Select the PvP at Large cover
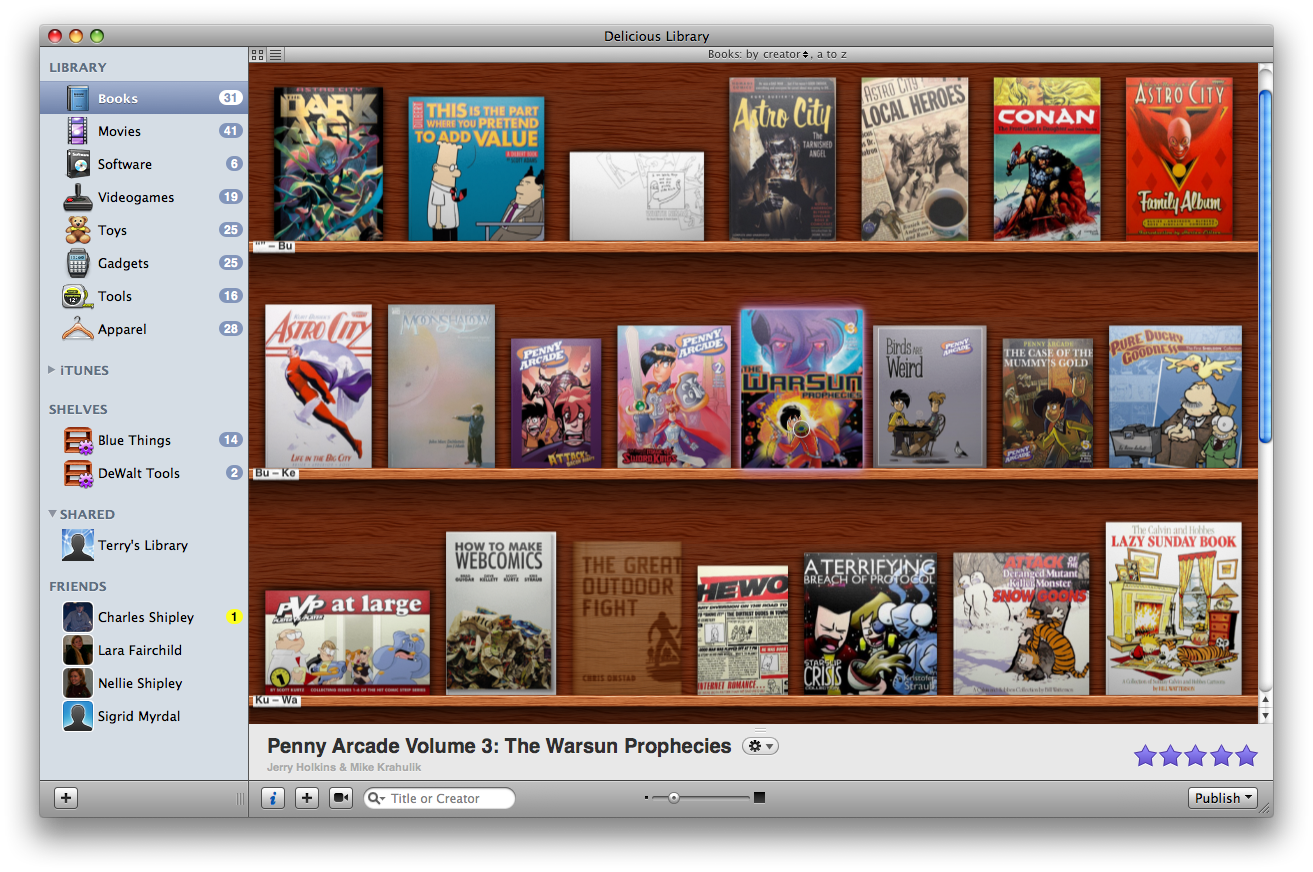Screen dimensions: 1313x872 347,642
